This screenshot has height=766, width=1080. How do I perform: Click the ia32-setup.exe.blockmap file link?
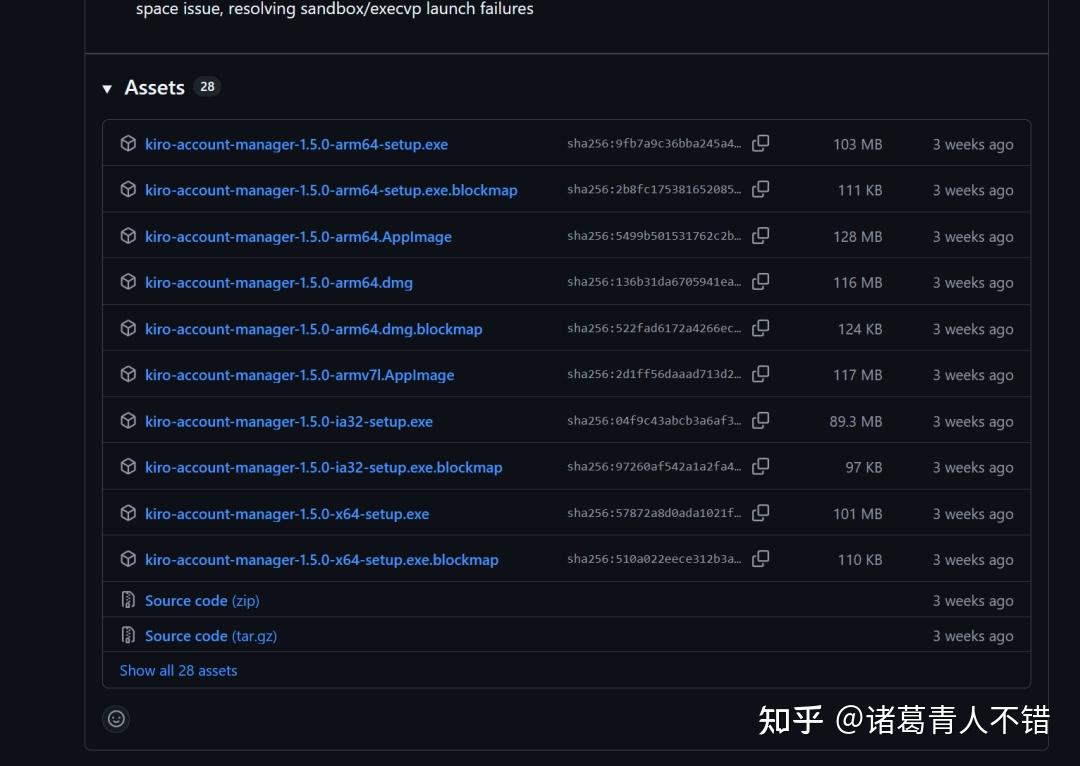[x=323, y=467]
